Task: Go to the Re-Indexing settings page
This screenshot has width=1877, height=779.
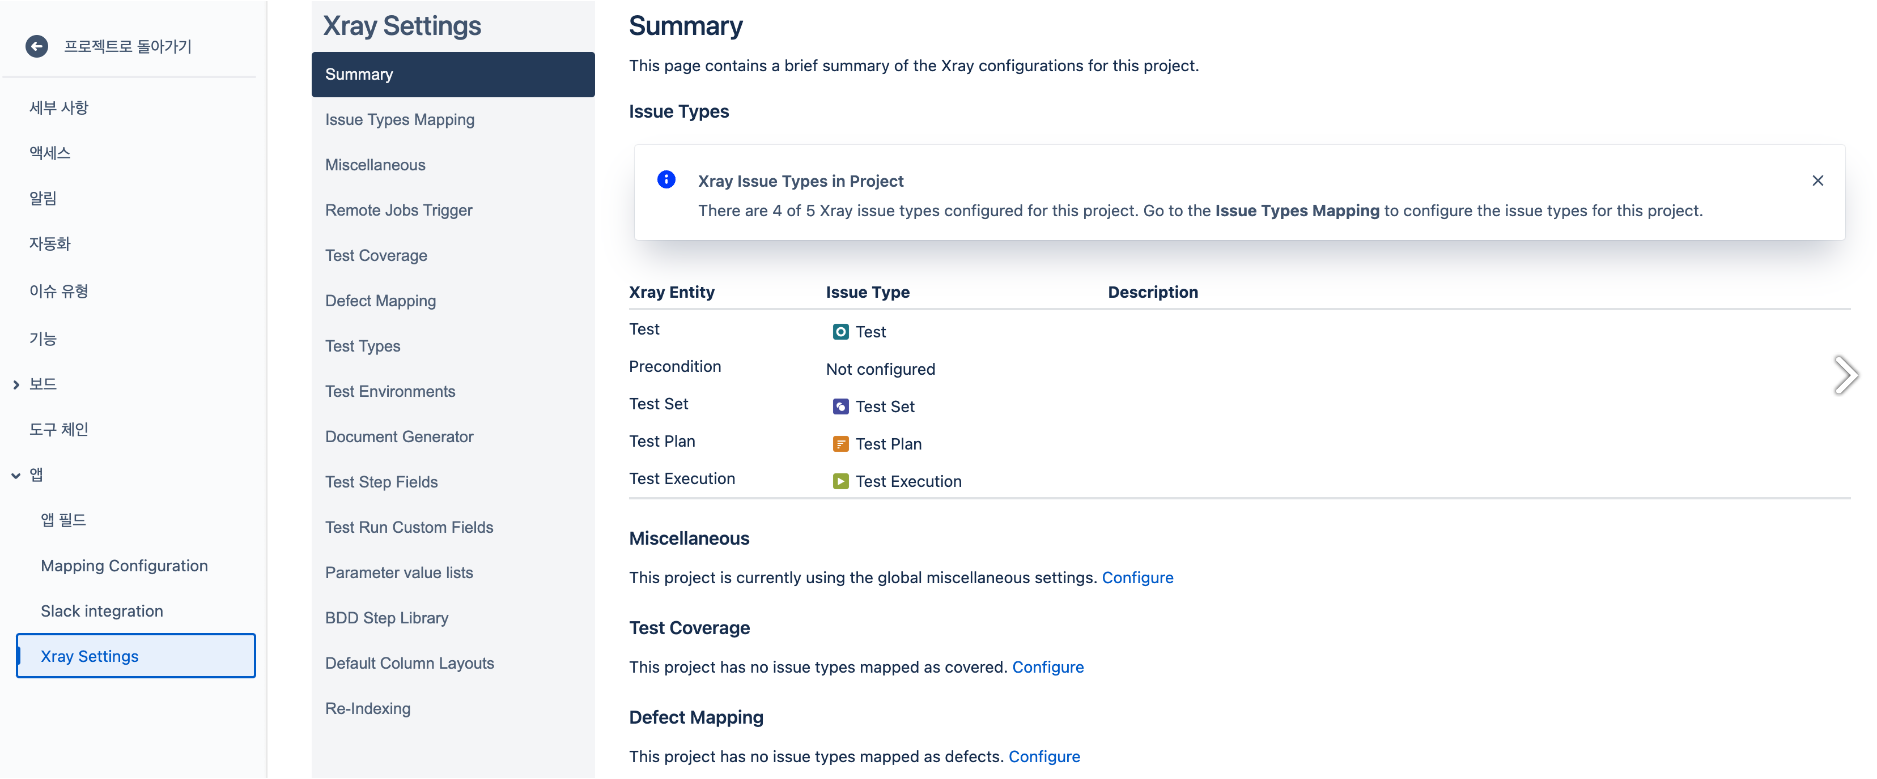Action: point(367,709)
